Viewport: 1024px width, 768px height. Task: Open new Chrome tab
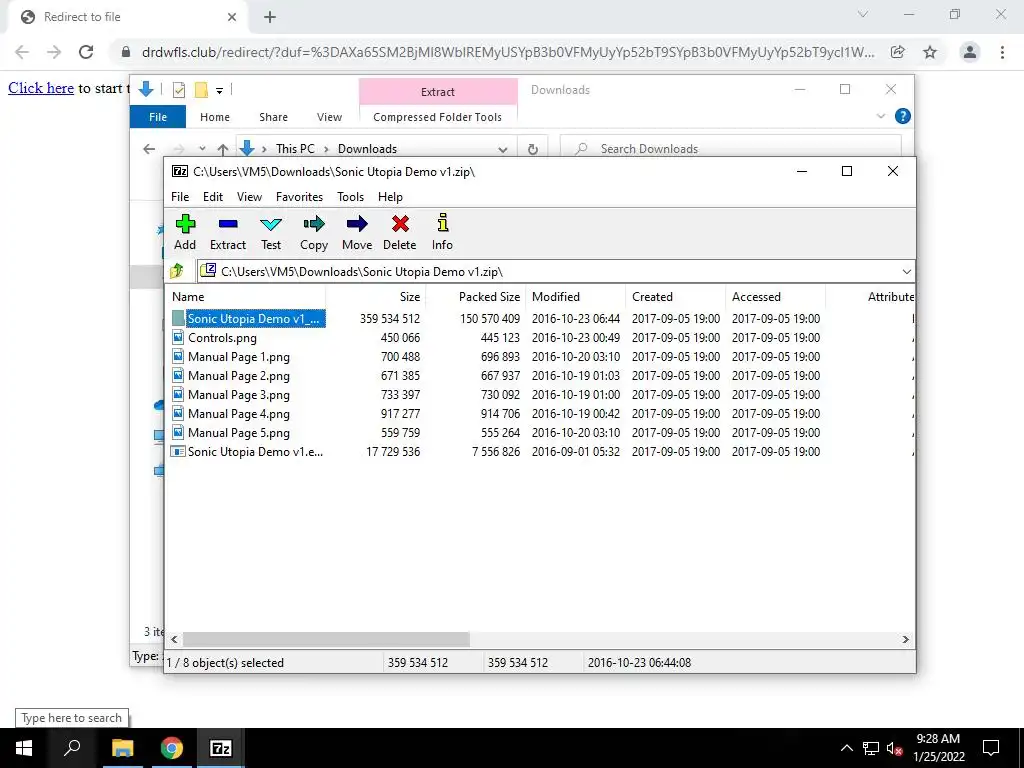[270, 17]
